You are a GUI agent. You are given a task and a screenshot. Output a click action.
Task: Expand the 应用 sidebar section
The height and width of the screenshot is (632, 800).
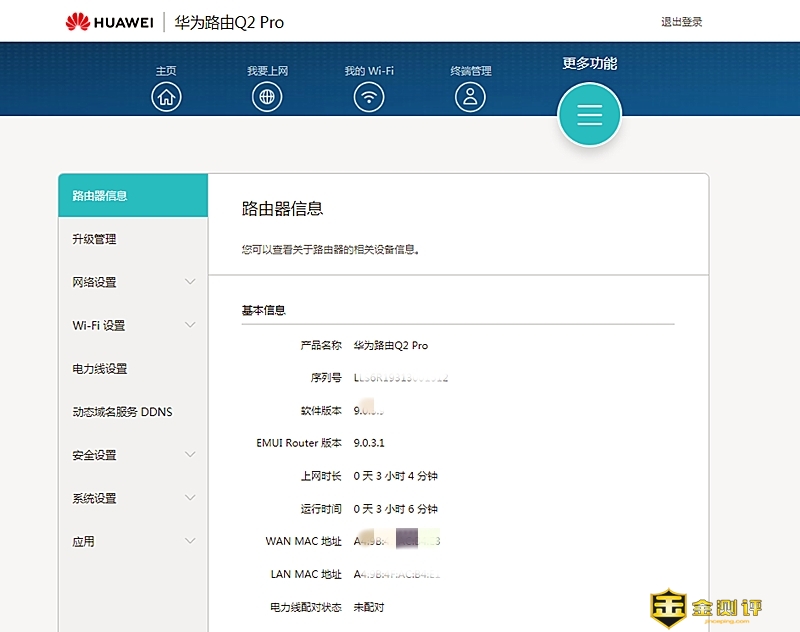coord(190,541)
